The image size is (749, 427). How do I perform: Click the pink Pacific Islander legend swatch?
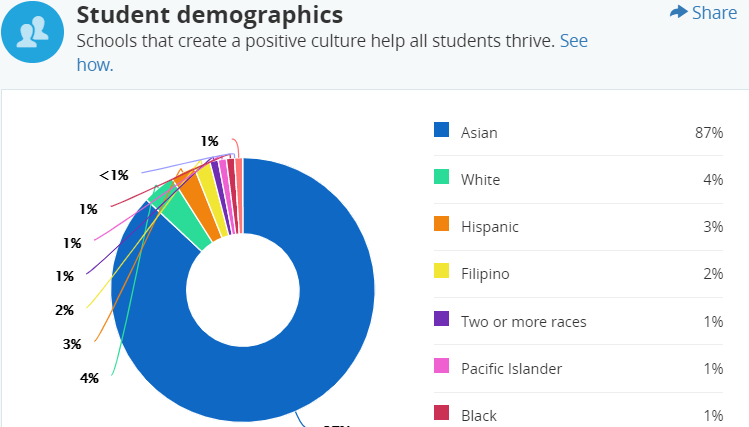(x=441, y=366)
